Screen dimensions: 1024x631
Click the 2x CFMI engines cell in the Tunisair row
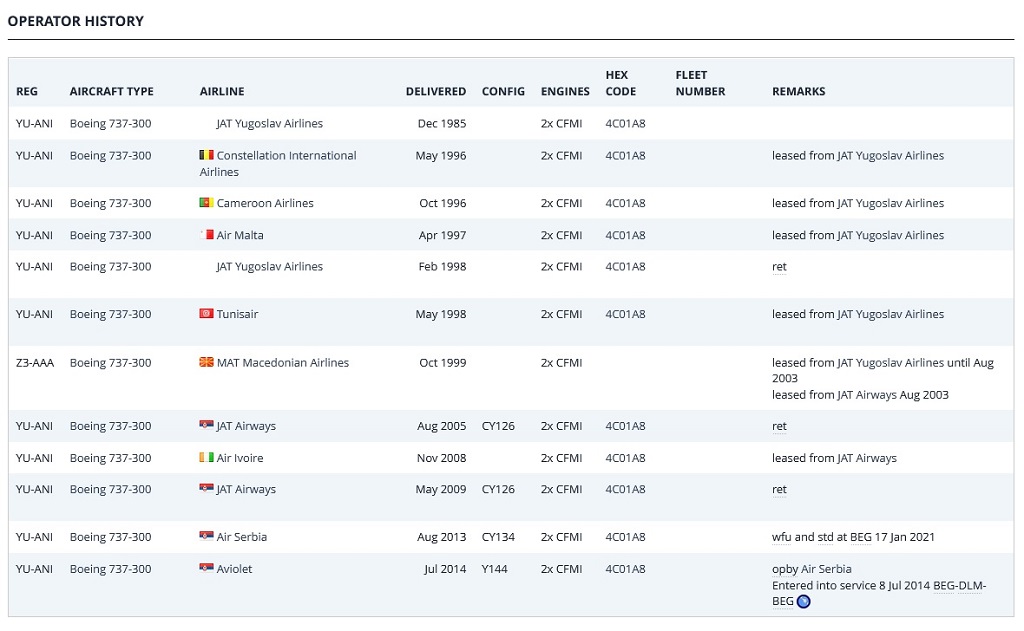(561, 314)
